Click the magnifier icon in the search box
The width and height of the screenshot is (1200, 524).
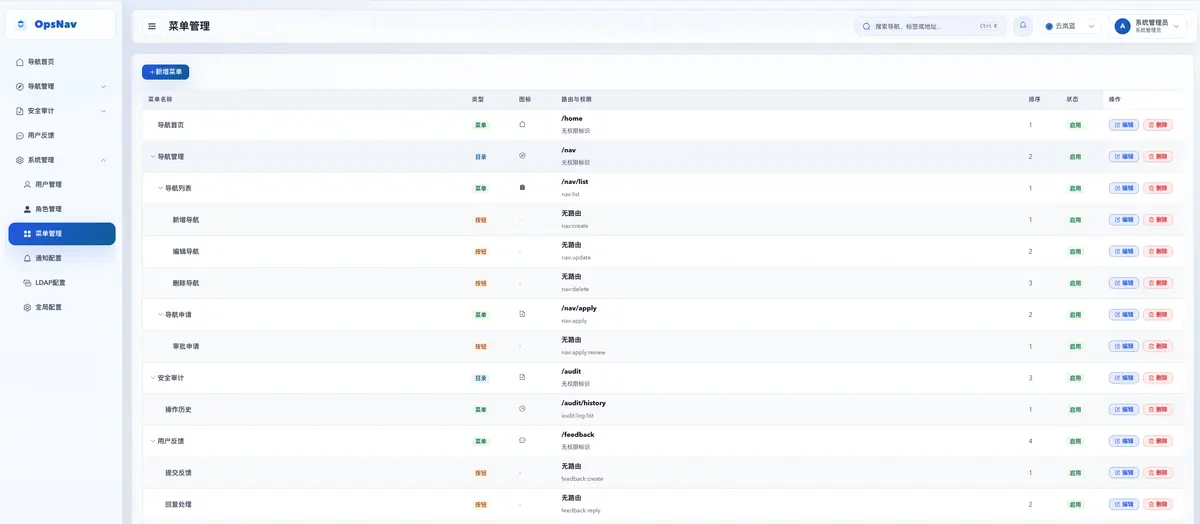866,26
